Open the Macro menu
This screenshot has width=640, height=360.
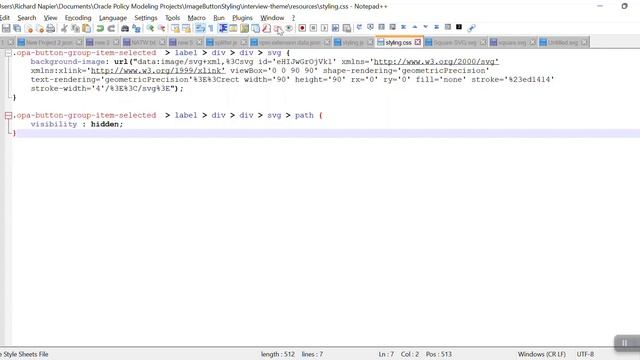(x=196, y=18)
